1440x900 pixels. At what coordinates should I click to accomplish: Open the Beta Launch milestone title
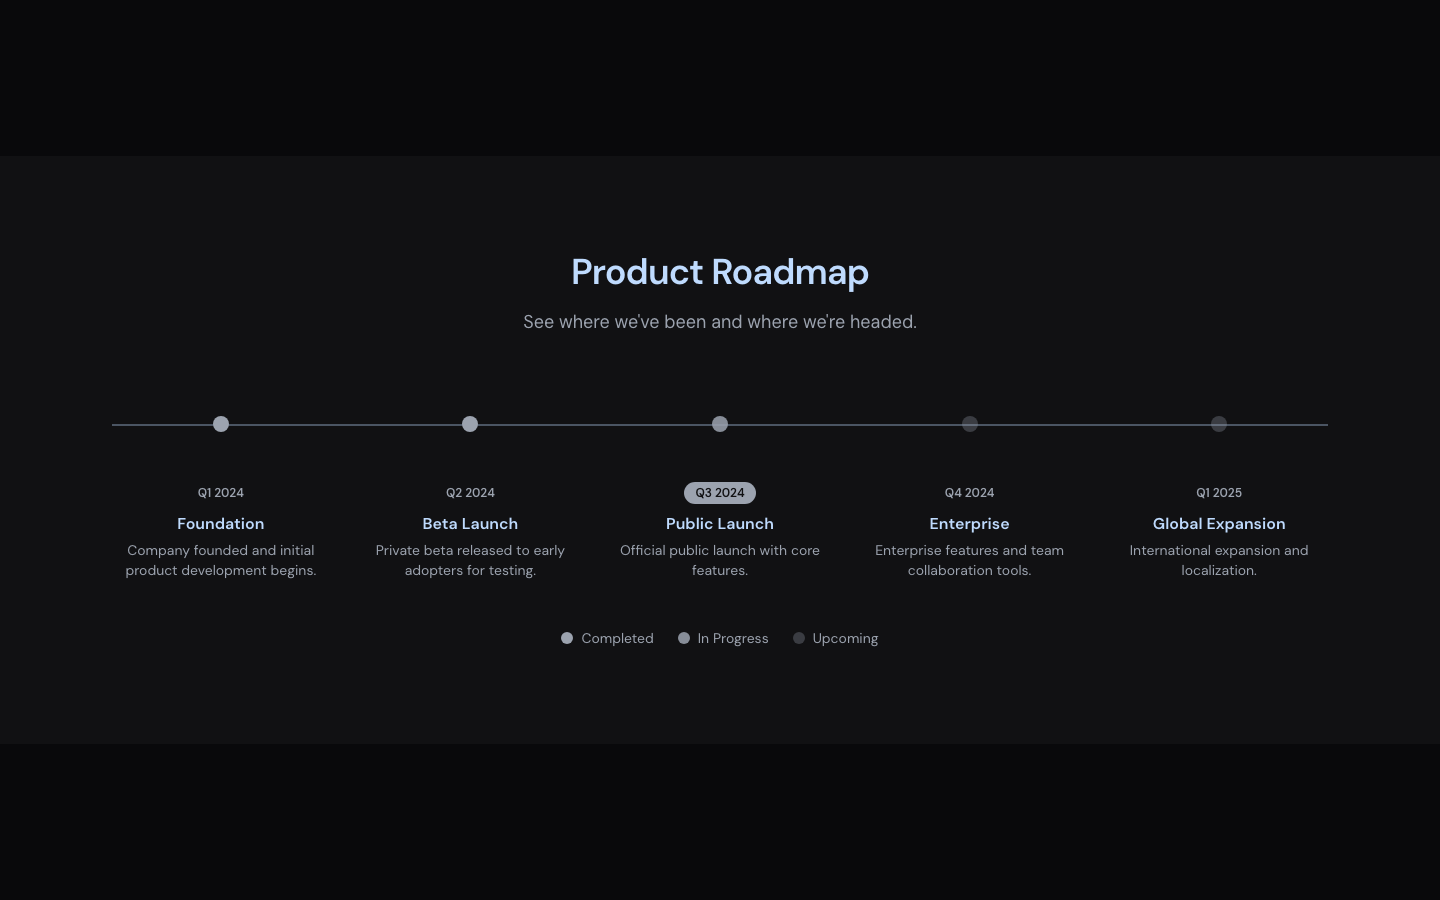470,524
